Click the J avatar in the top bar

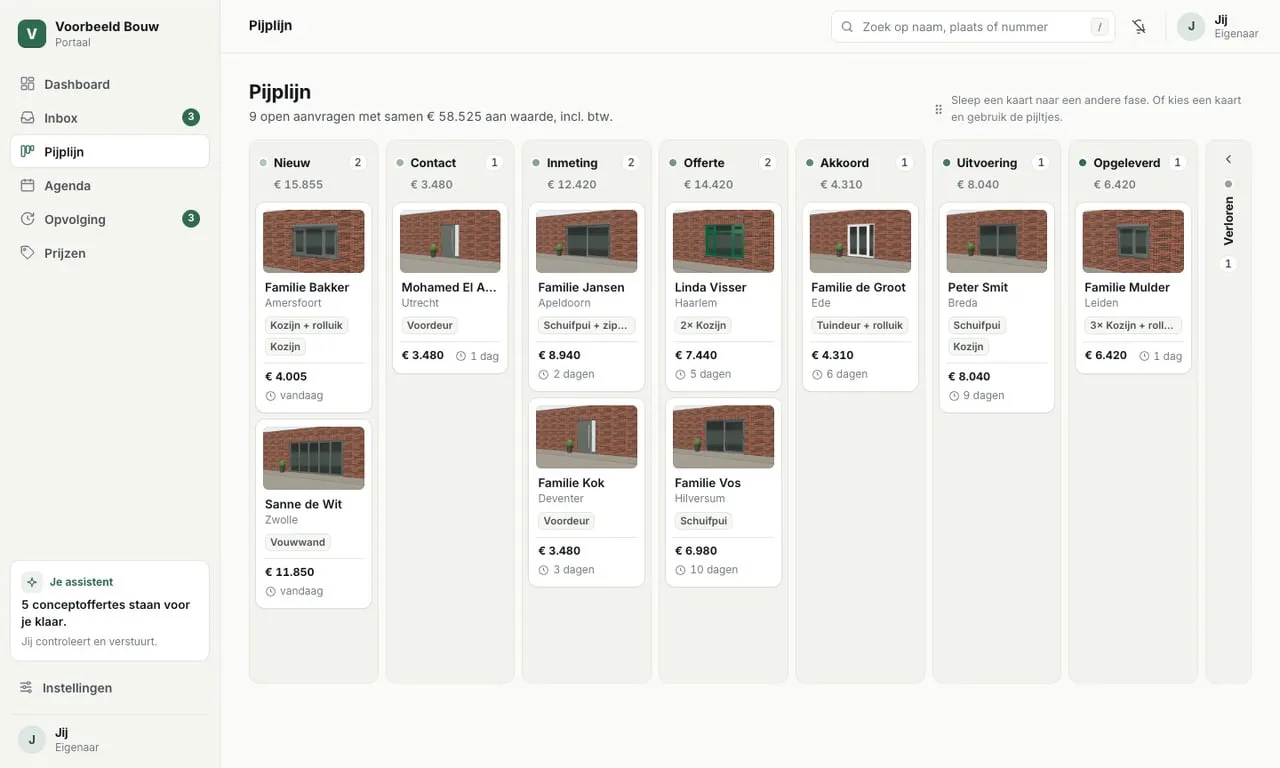click(x=1191, y=27)
